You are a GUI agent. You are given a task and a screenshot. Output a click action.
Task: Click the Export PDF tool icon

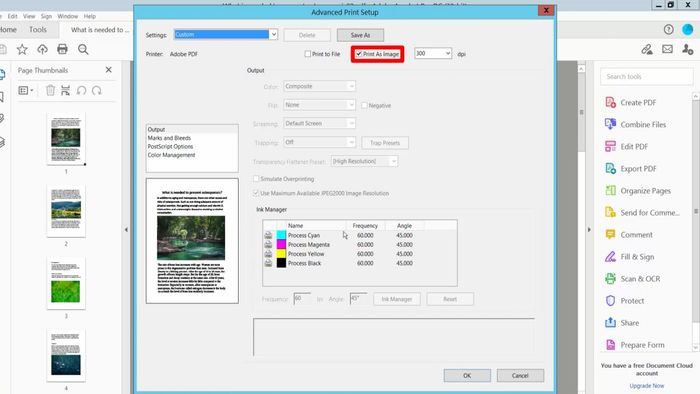click(610, 168)
